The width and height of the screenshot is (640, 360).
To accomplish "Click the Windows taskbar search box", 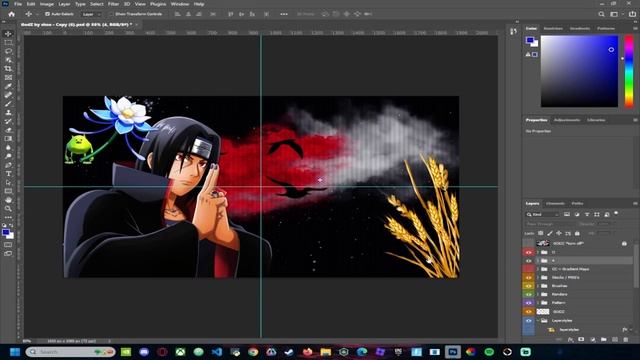I will click(x=71, y=351).
